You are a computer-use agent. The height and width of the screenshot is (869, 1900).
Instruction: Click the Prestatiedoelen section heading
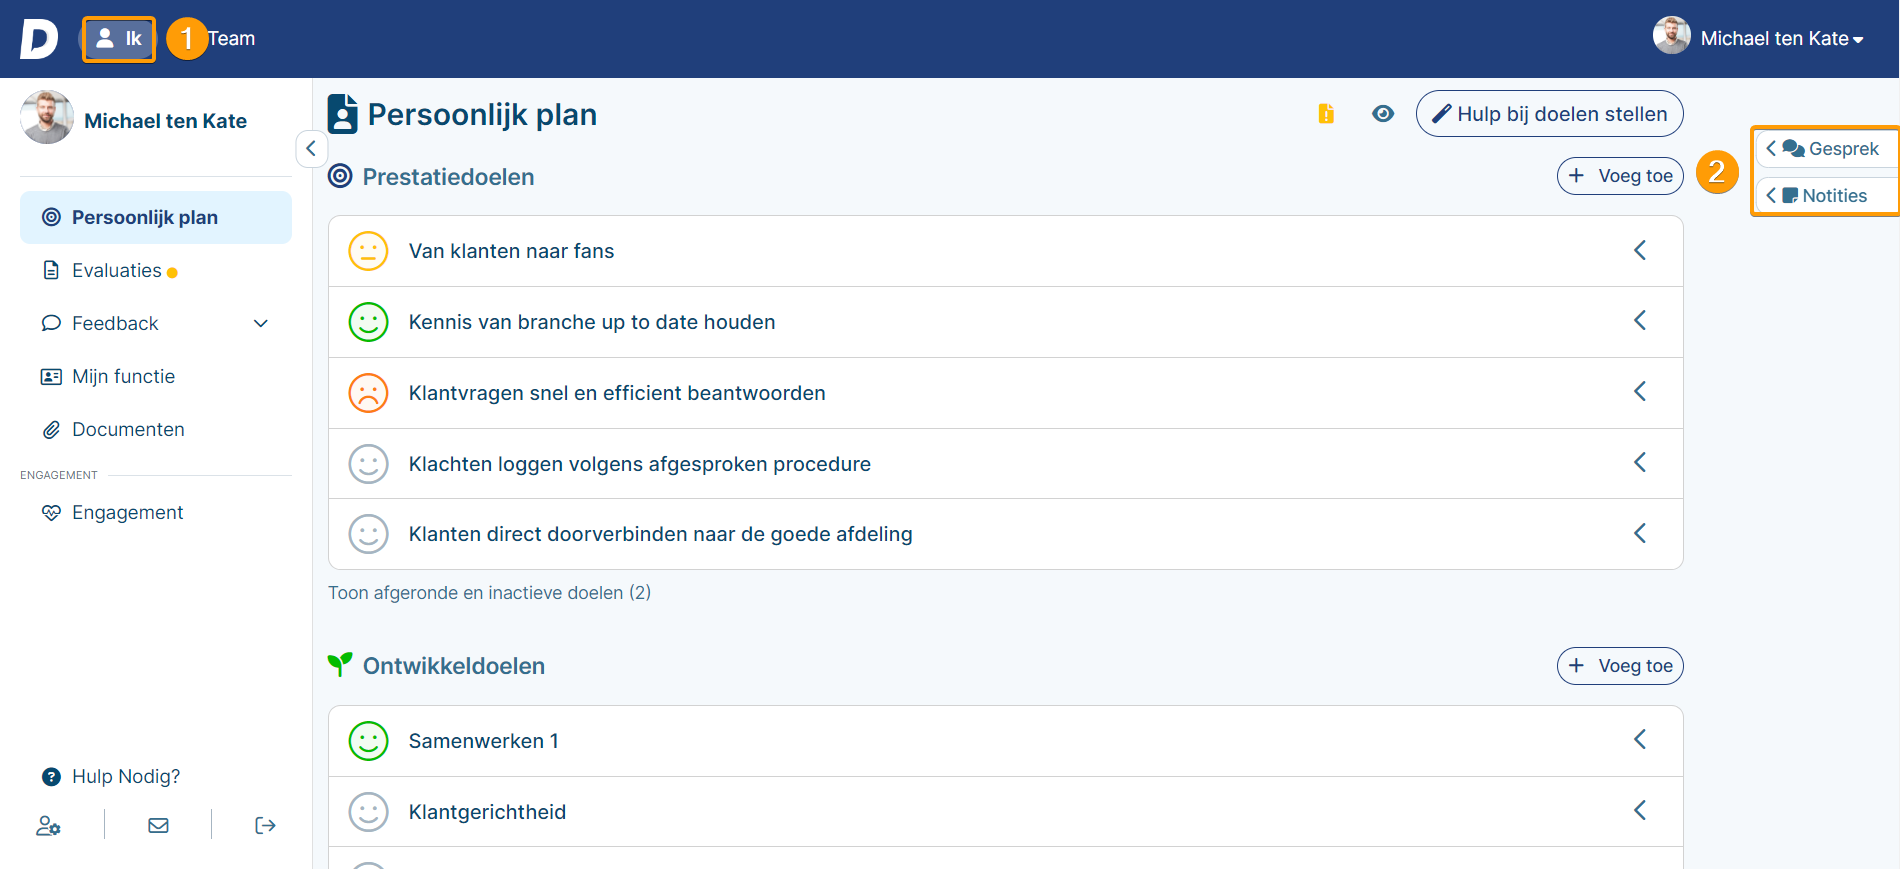[448, 177]
